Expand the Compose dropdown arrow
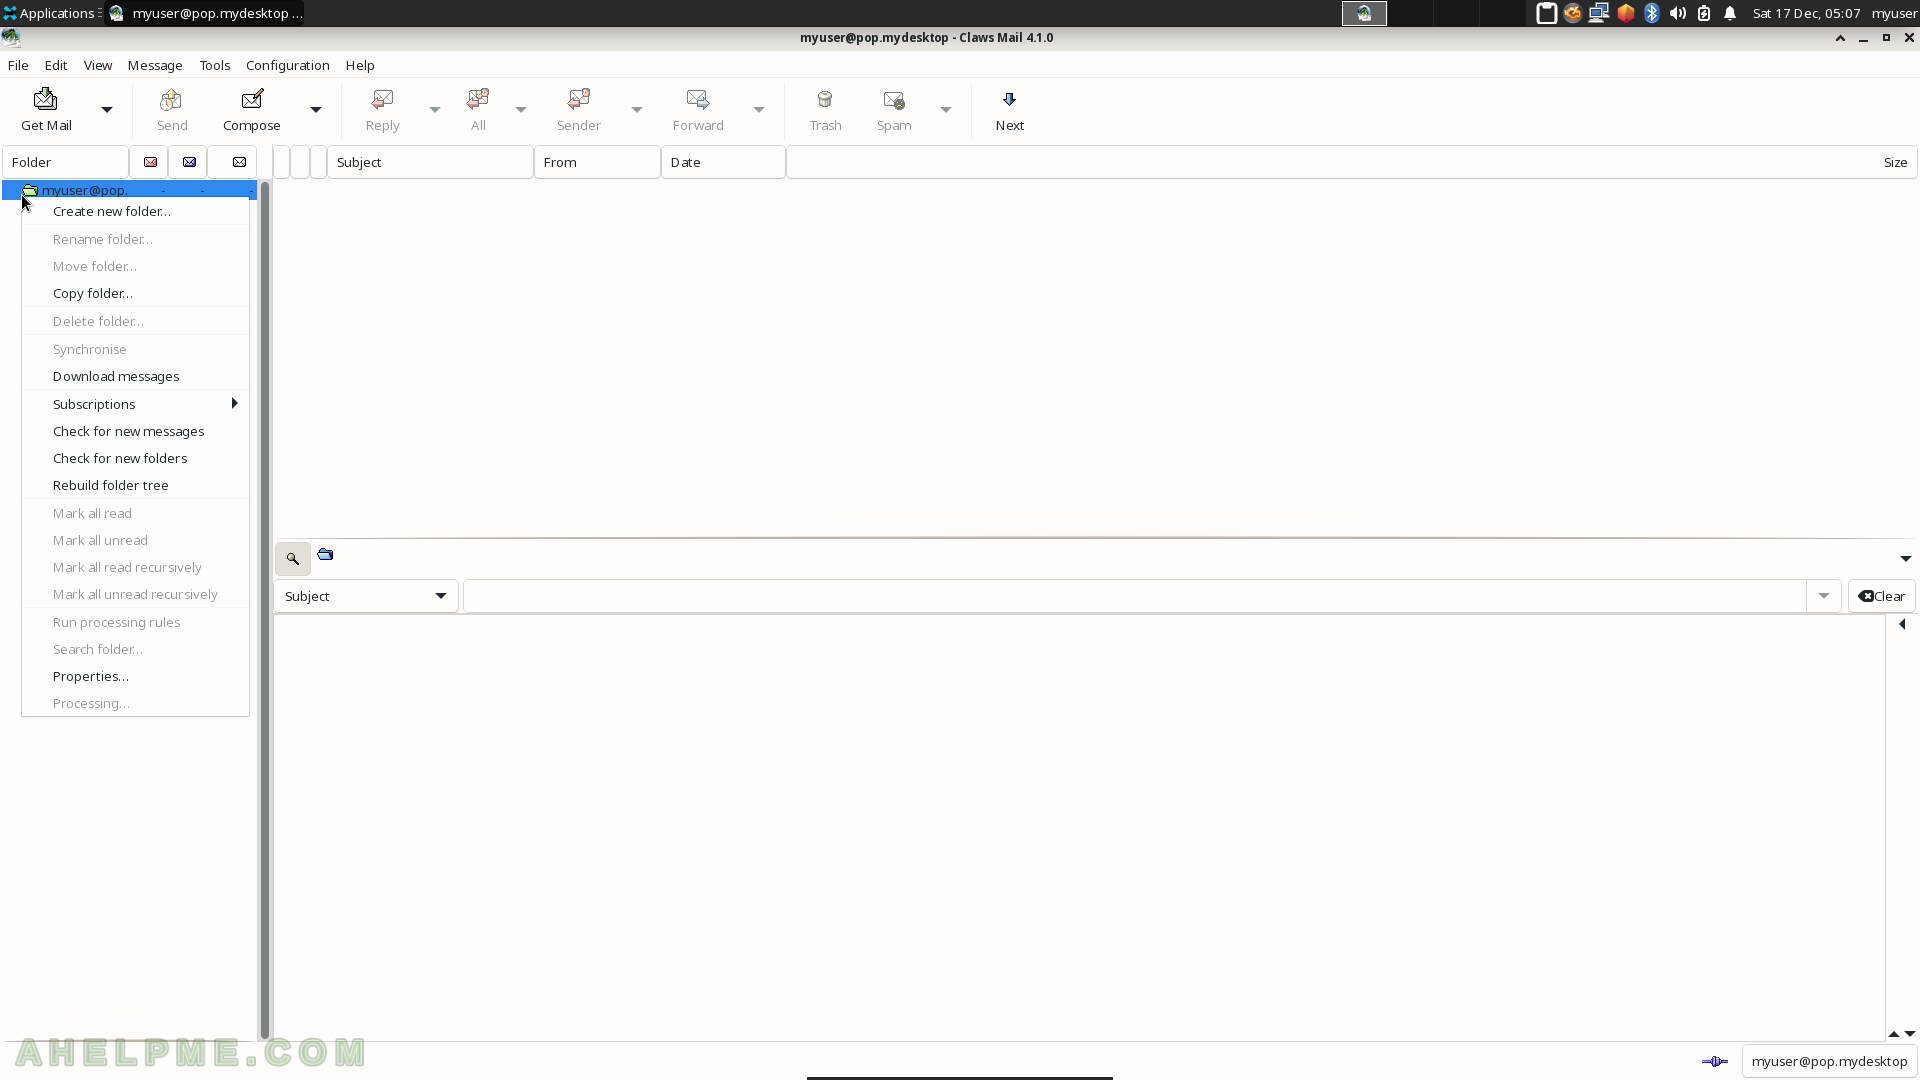The width and height of the screenshot is (1920, 1080). pos(315,110)
